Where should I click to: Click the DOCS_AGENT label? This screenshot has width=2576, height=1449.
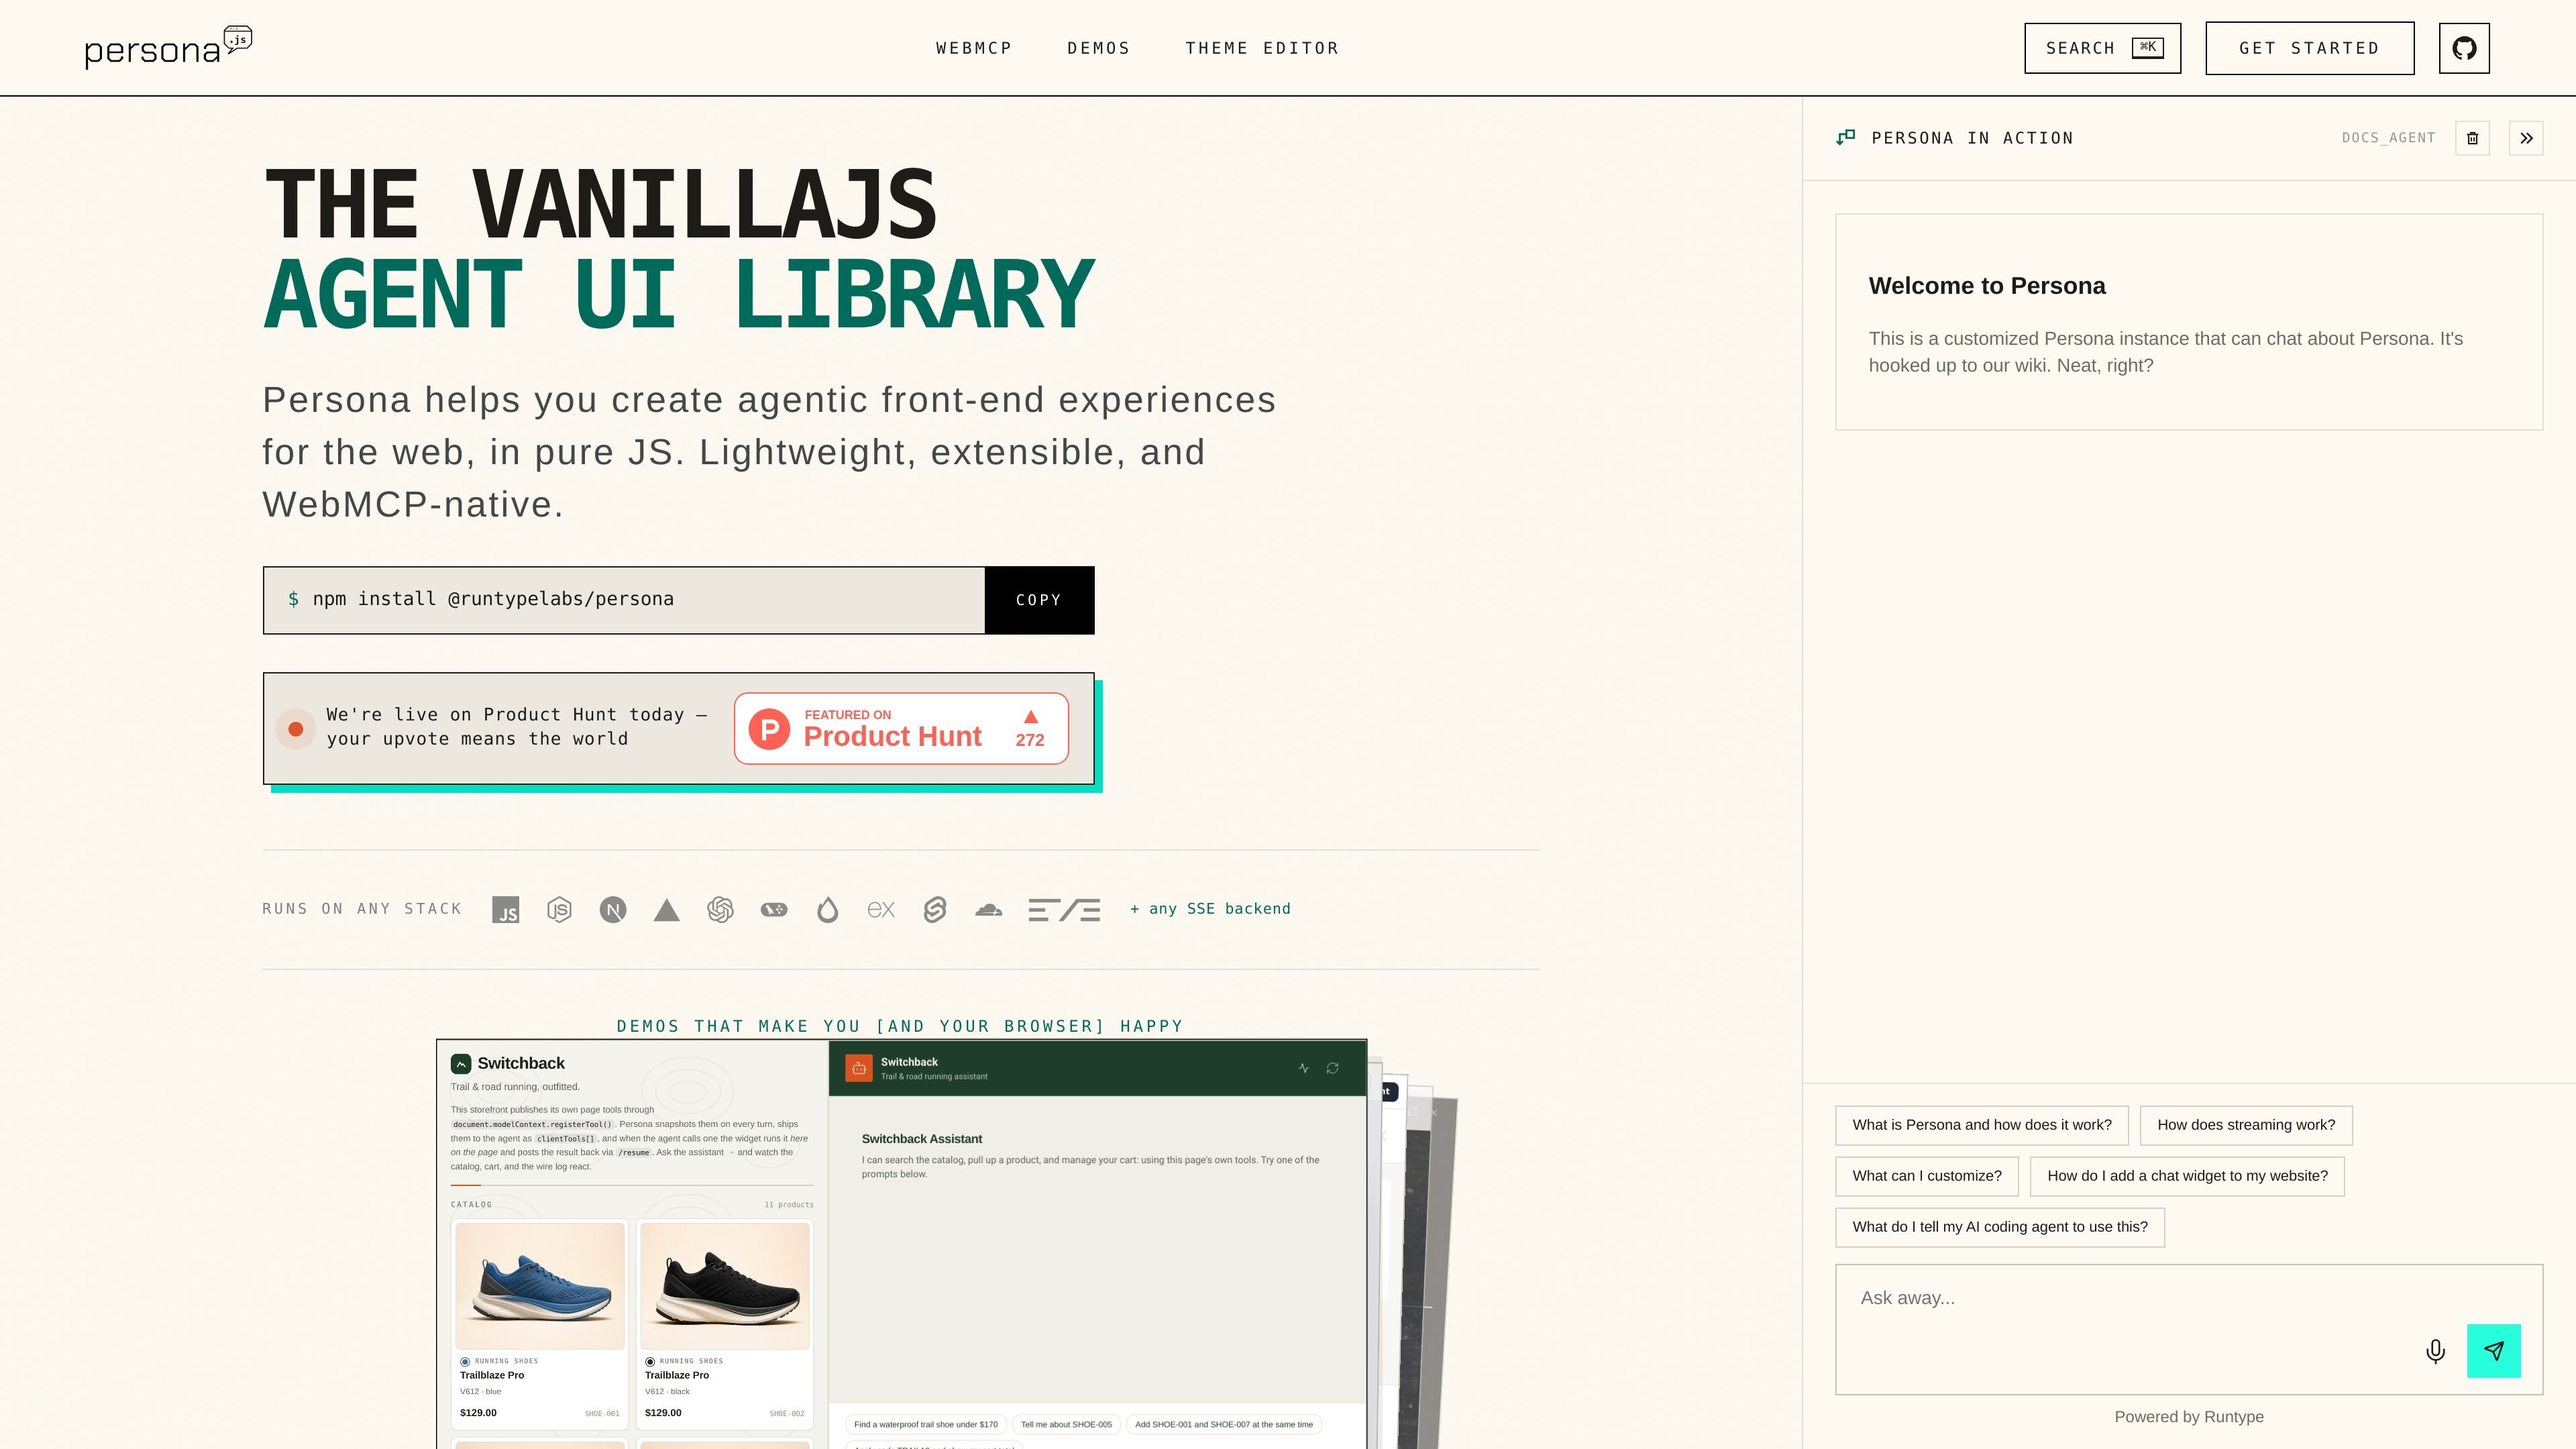coord(2388,138)
